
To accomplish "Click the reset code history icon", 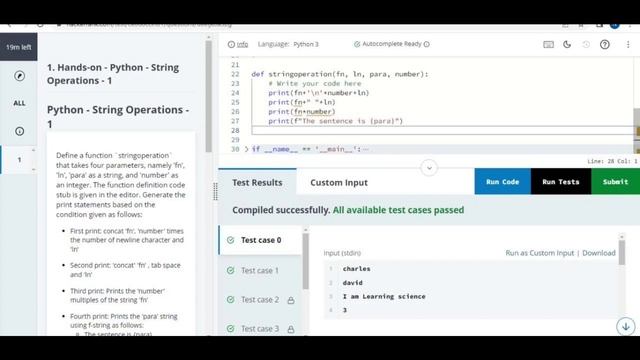I will (x=586, y=44).
